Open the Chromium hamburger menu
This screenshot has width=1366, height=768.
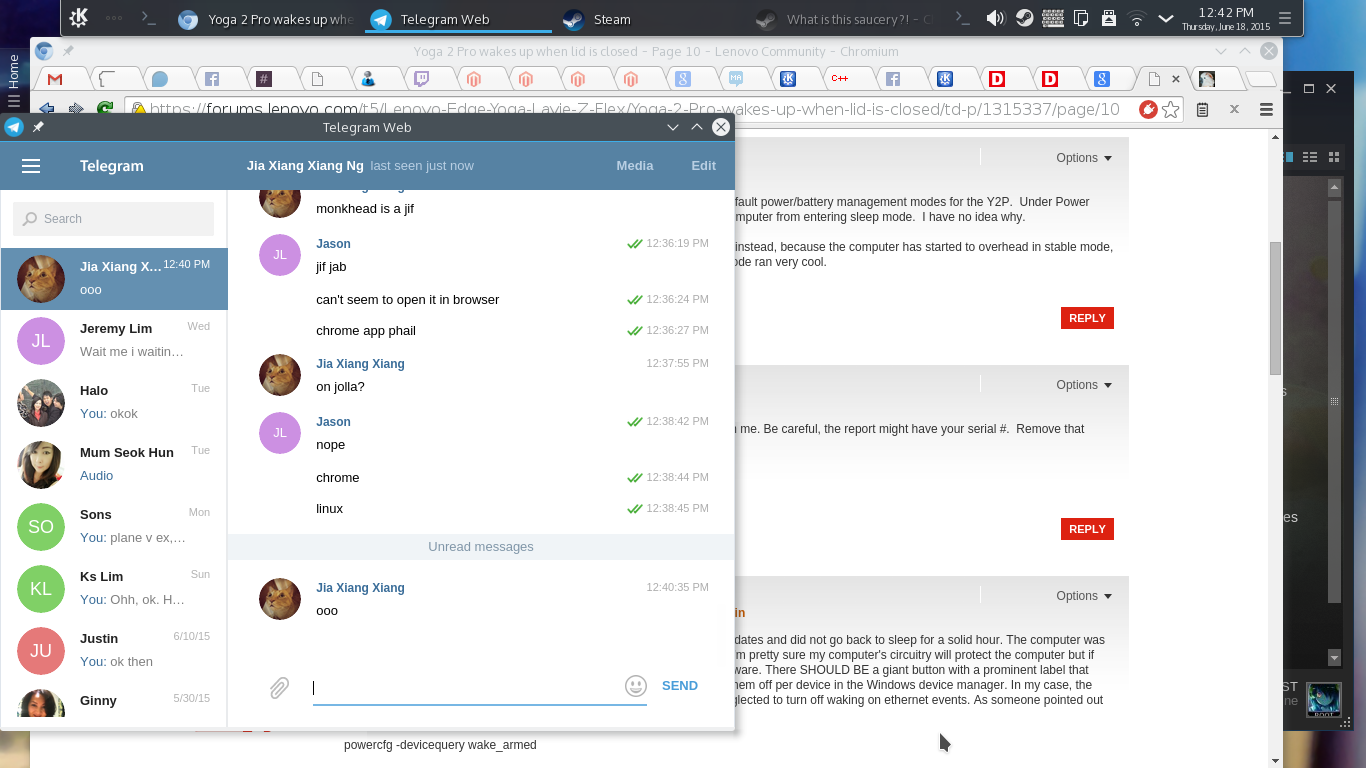(x=1266, y=110)
